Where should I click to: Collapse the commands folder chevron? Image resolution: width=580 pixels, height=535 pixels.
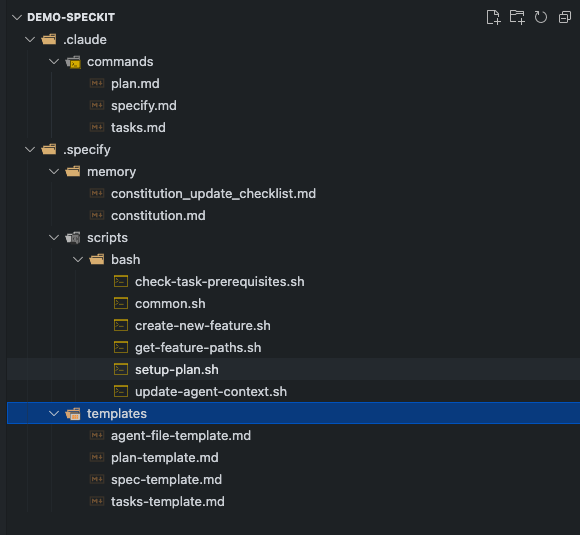click(x=54, y=61)
